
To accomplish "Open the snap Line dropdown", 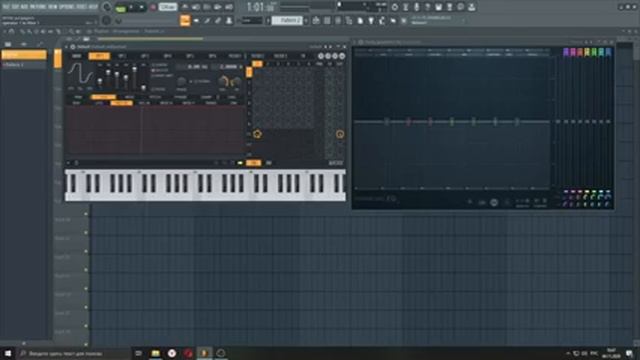I will point(252,20).
